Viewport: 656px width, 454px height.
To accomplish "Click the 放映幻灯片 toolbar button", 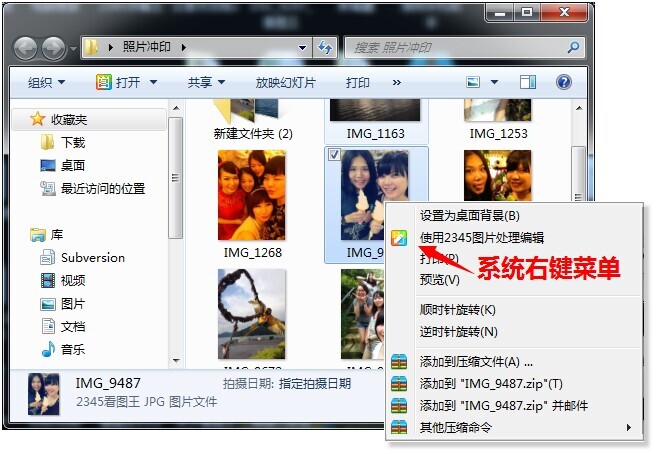I will pos(285,82).
